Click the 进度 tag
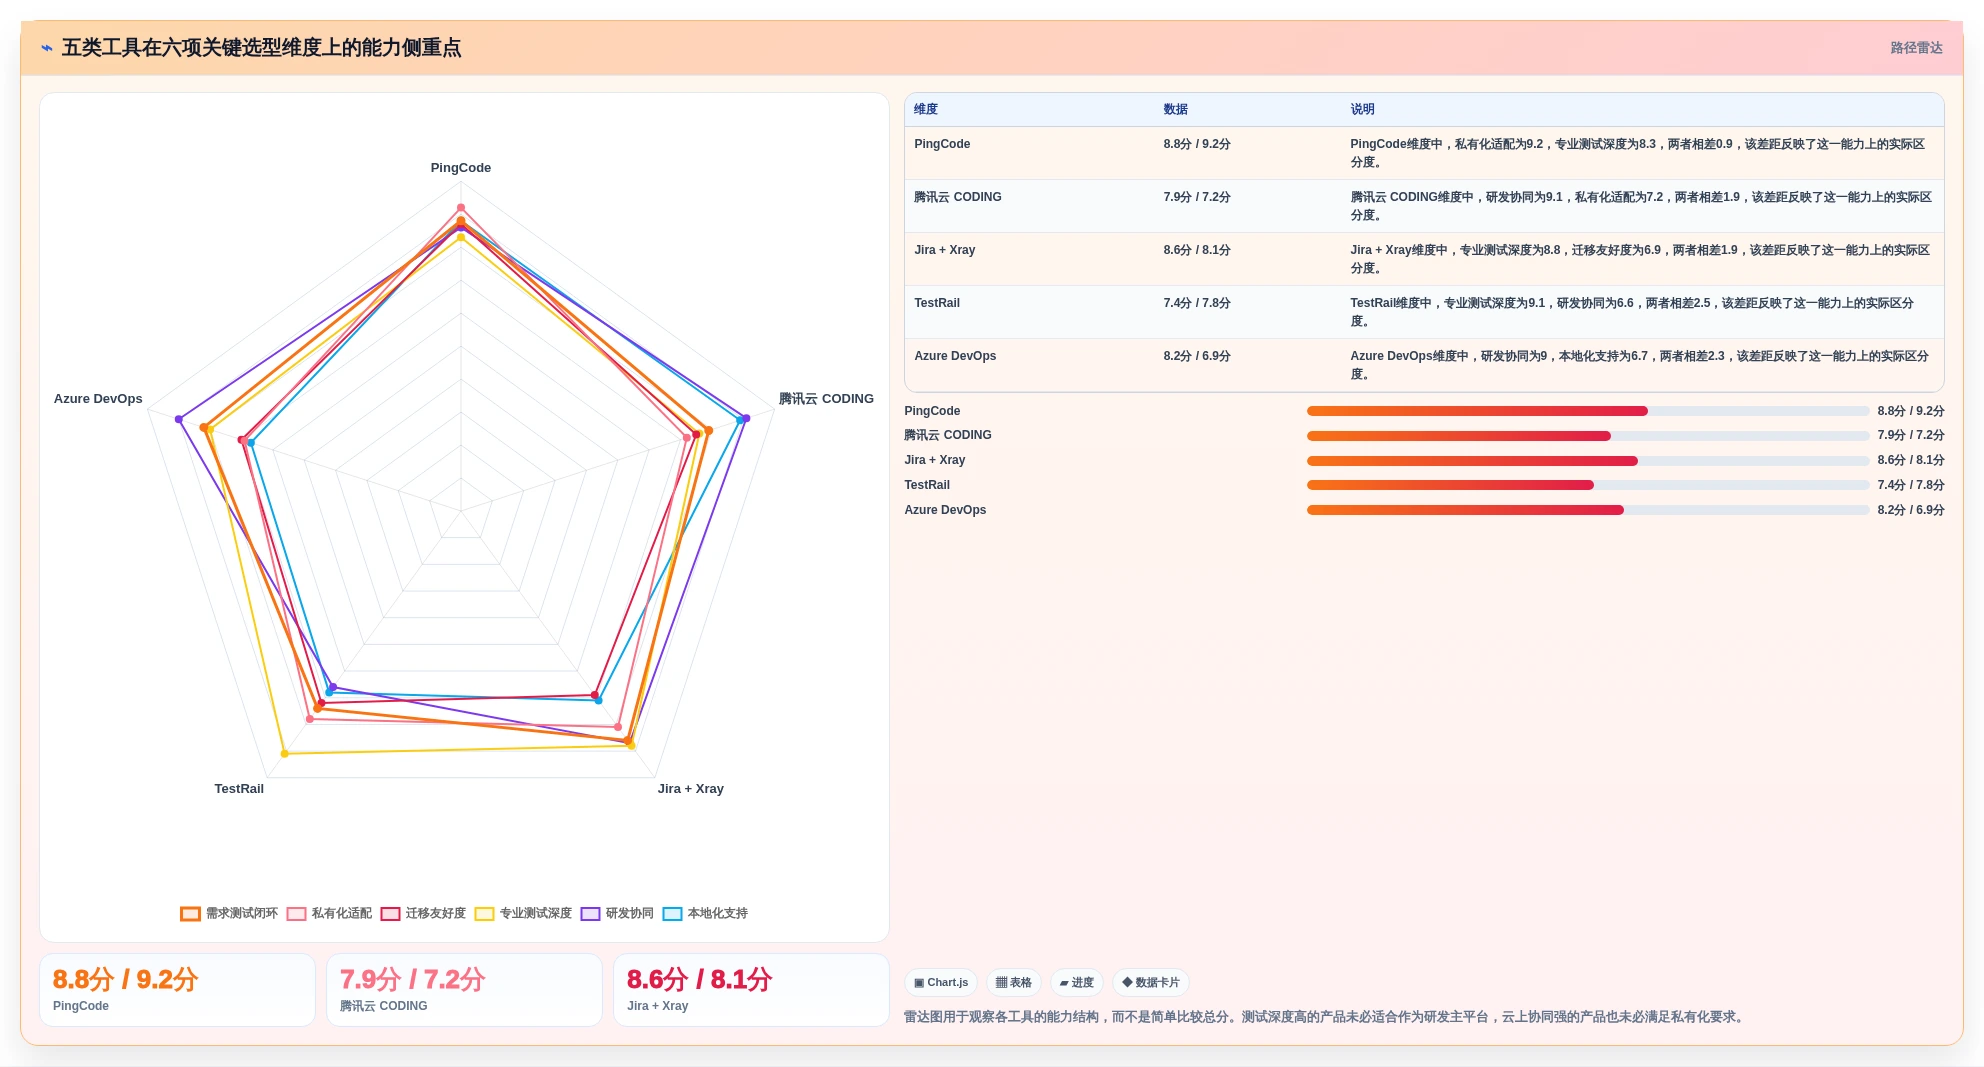 (1077, 983)
